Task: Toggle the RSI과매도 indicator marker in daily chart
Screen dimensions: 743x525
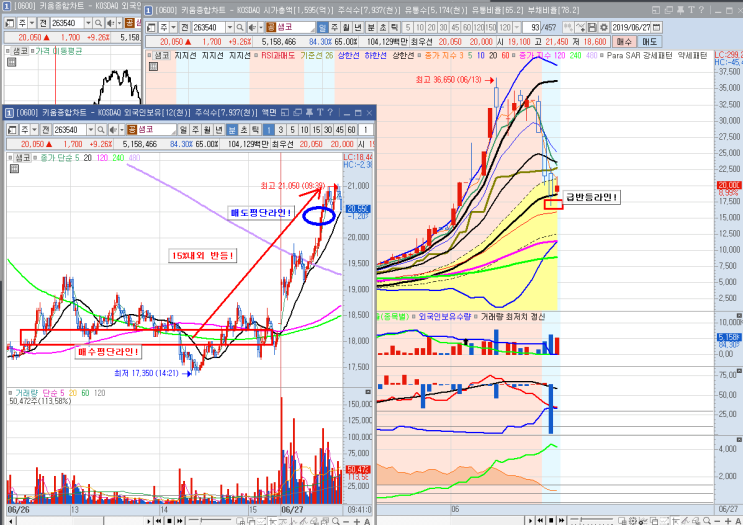Action: 256,55
